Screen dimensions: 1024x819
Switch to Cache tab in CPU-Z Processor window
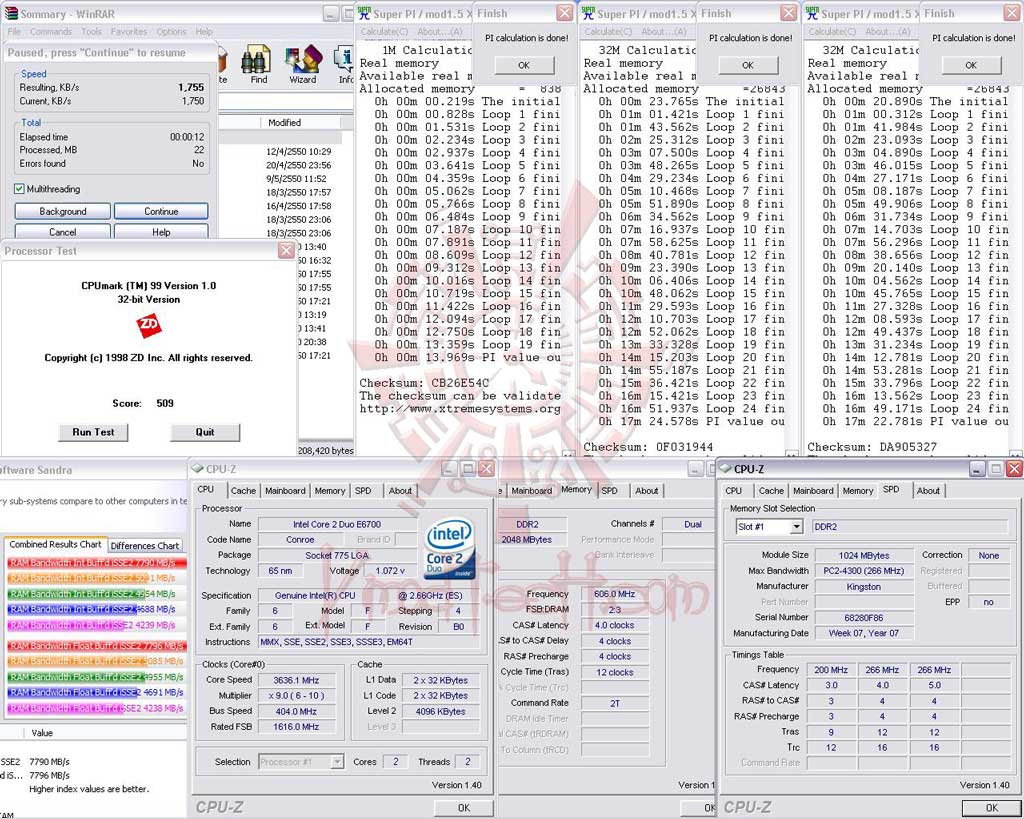click(x=243, y=490)
